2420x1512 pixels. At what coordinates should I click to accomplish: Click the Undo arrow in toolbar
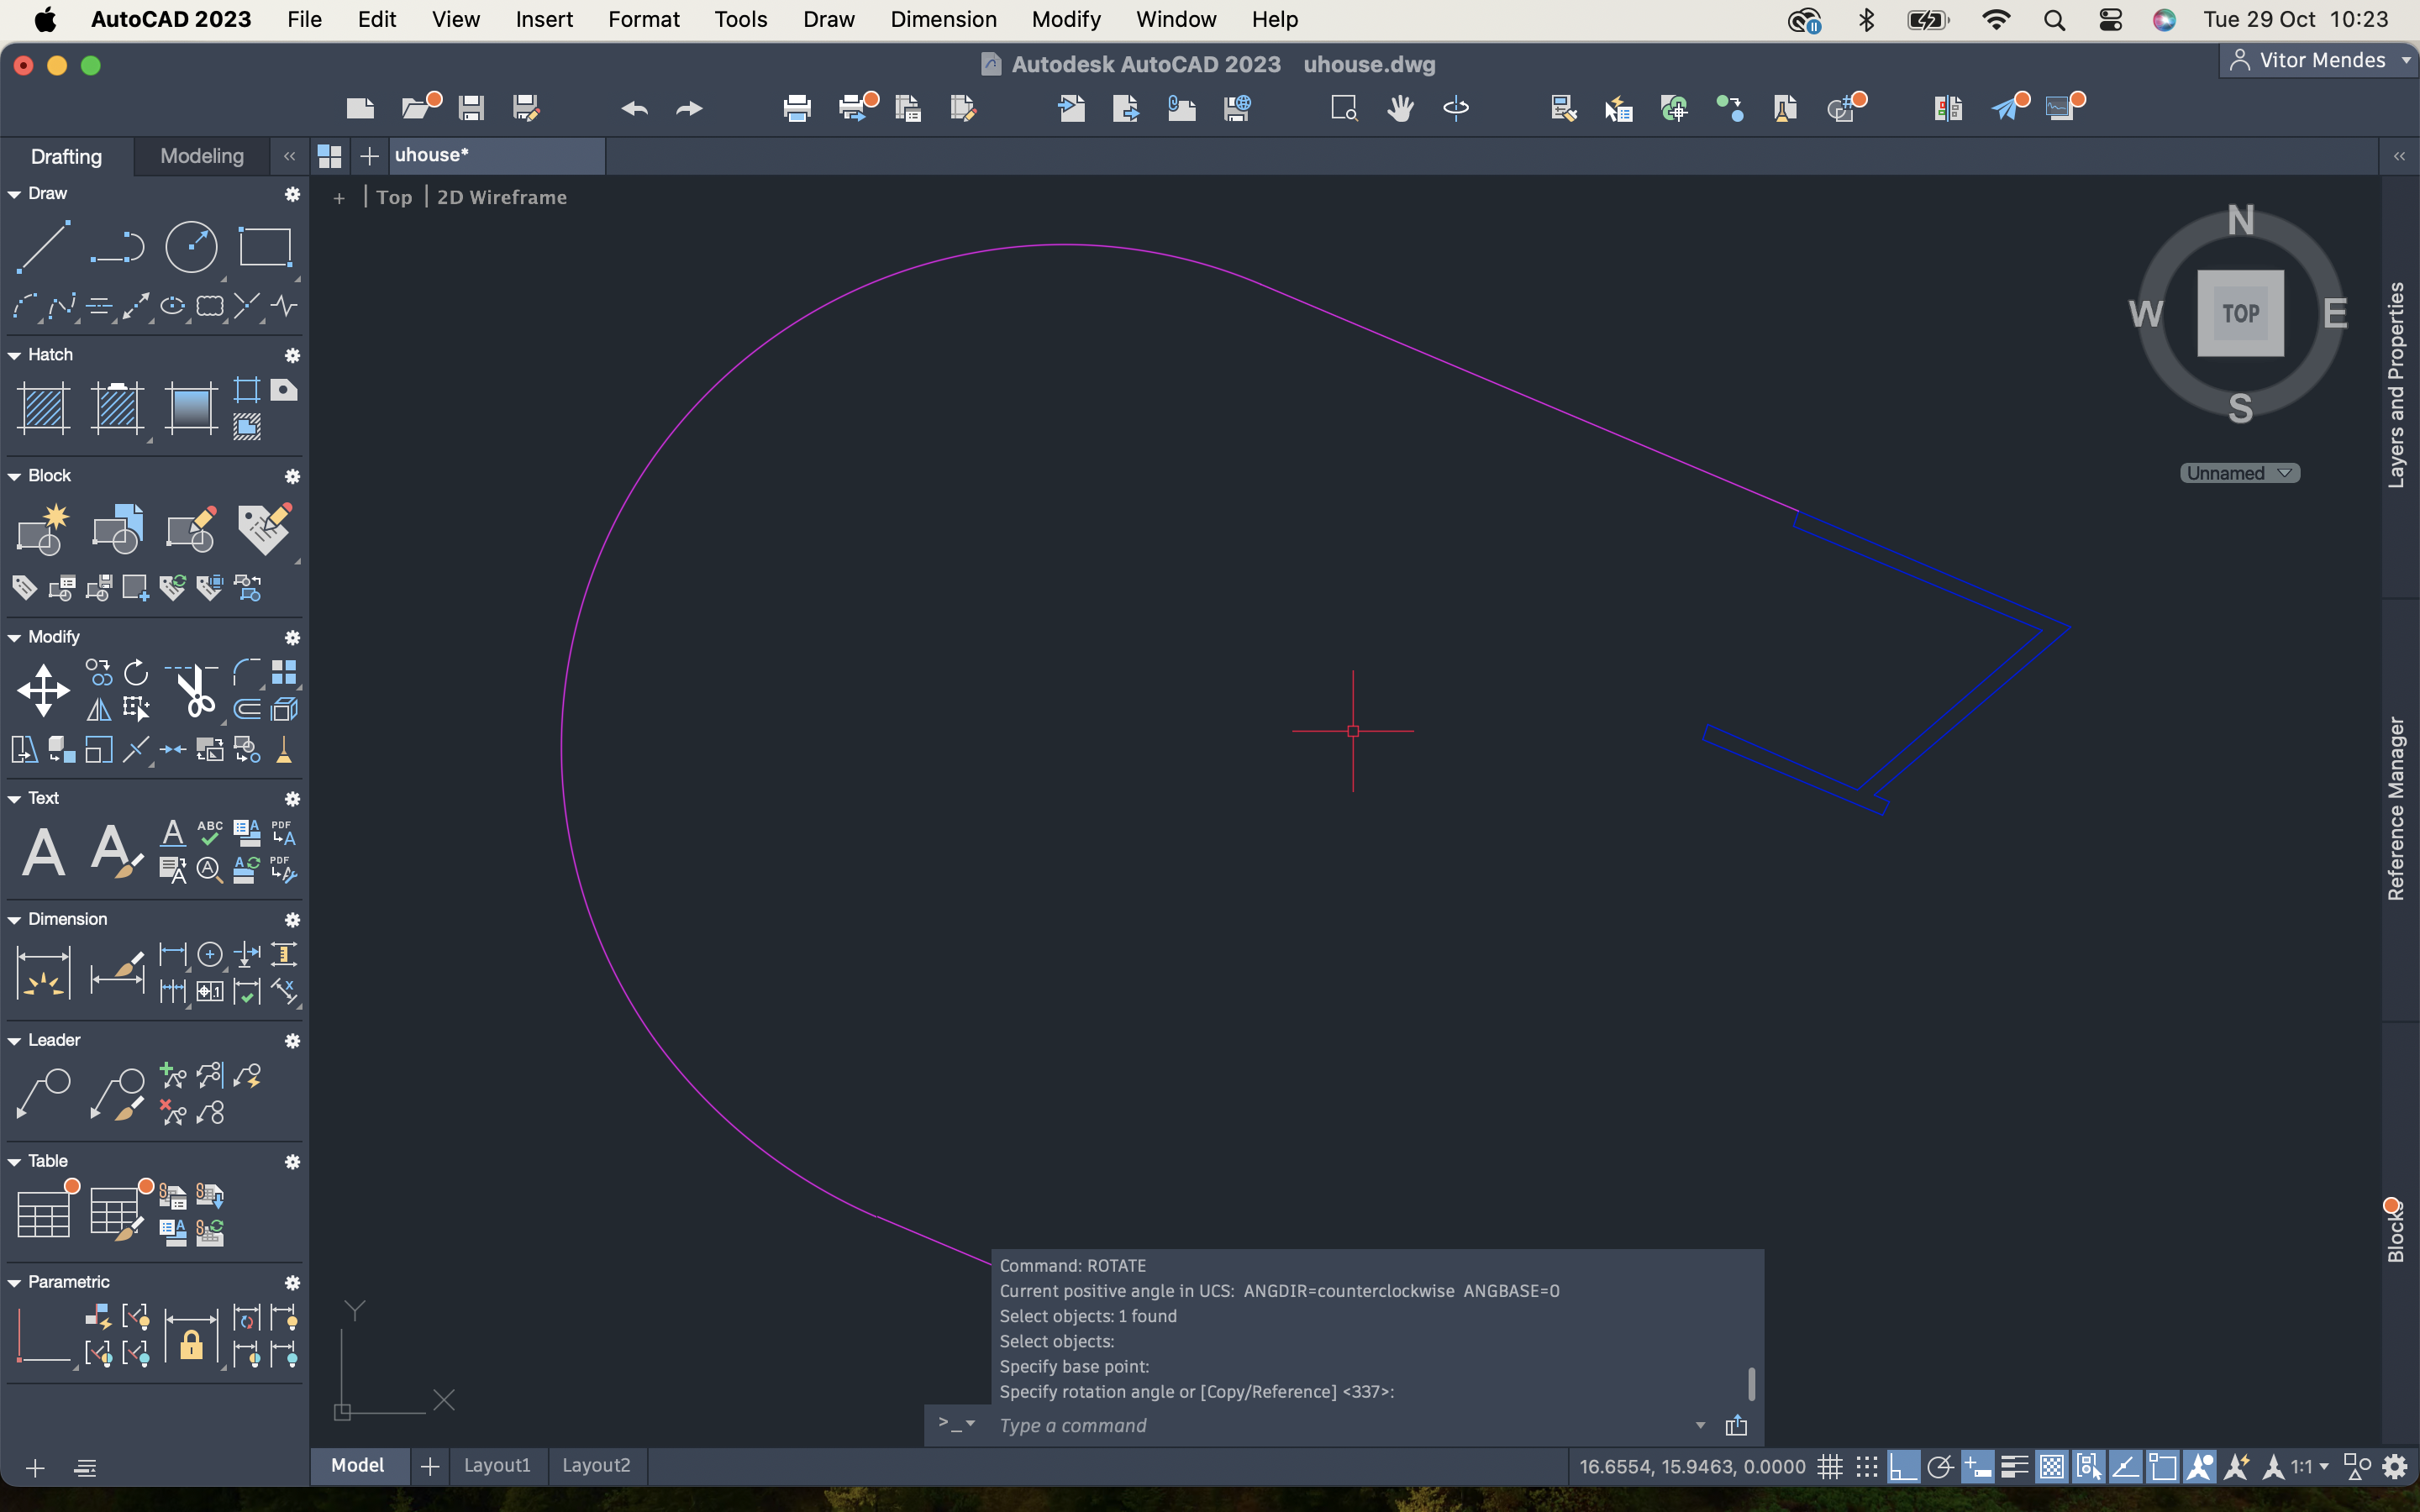click(x=634, y=108)
